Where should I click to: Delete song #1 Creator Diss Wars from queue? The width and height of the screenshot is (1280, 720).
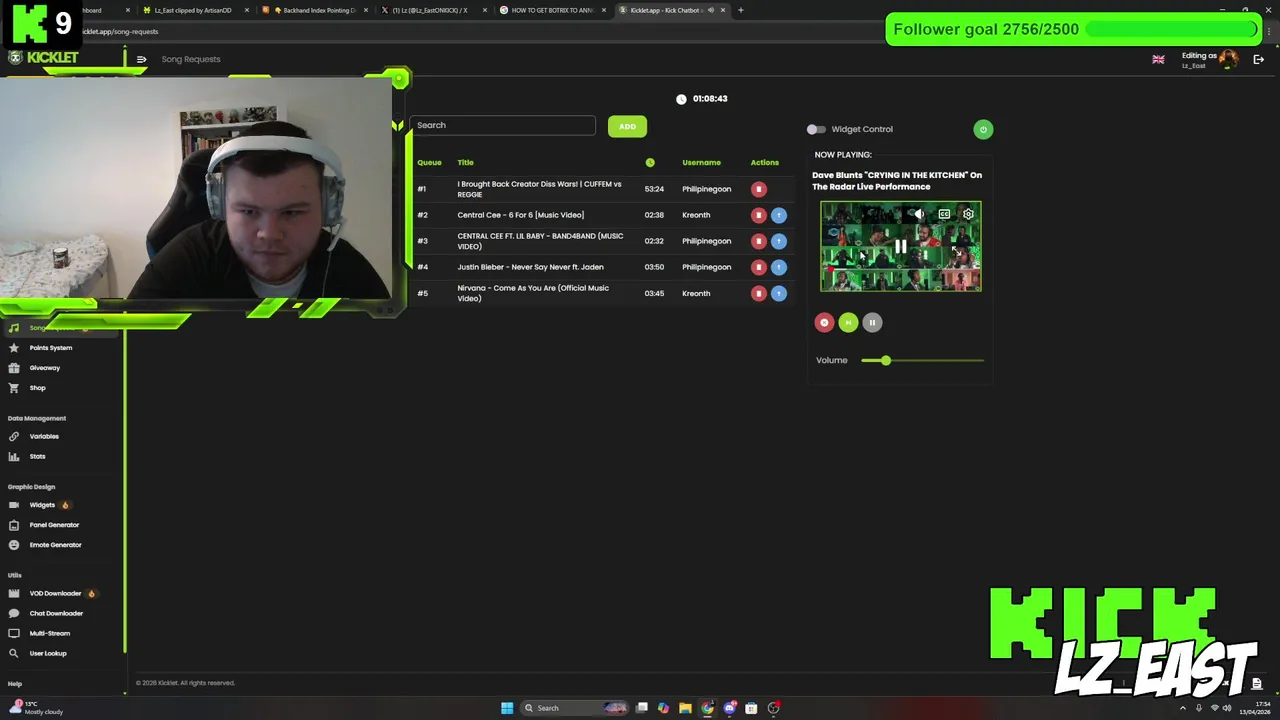[x=759, y=189]
